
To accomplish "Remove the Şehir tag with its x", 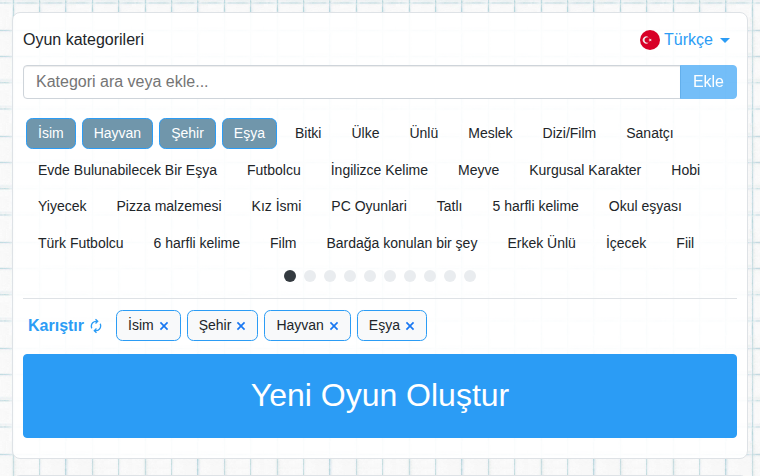I will [x=241, y=326].
